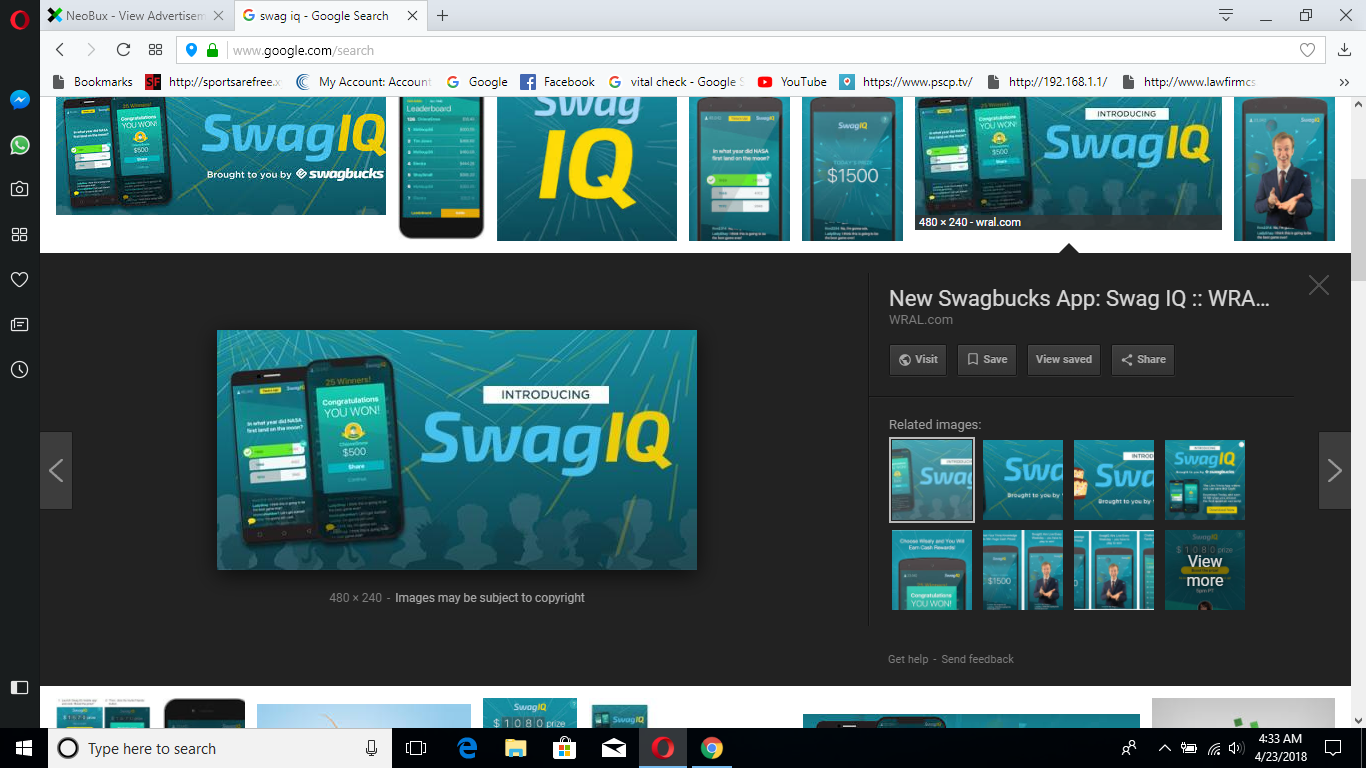
Task: Close the image preview panel
Action: coord(1319,285)
